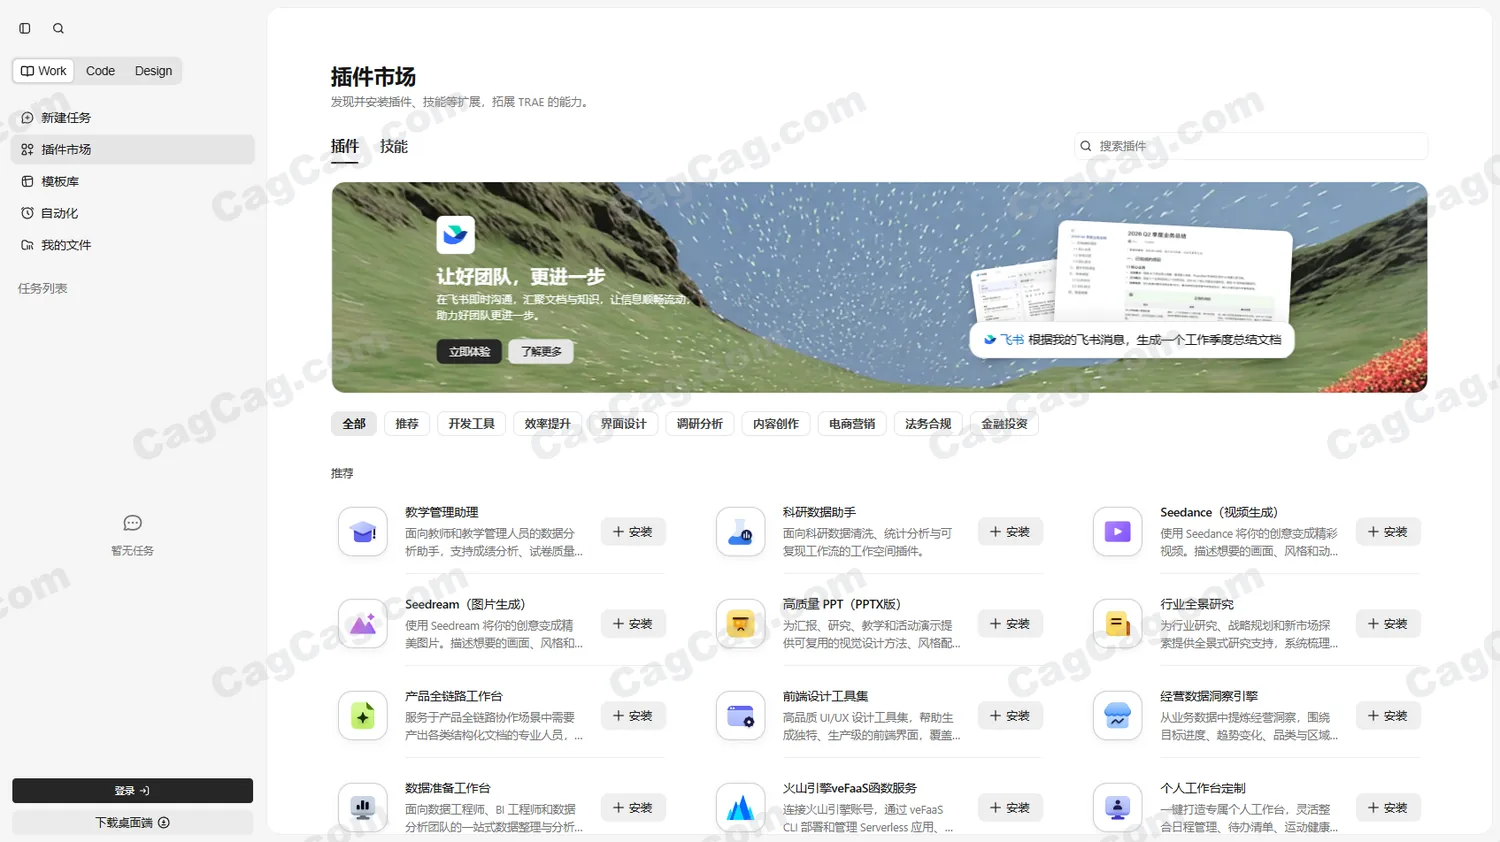Click the 产品全链路工作台 plugin icon
This screenshot has height=842, width=1500.
coord(363,716)
